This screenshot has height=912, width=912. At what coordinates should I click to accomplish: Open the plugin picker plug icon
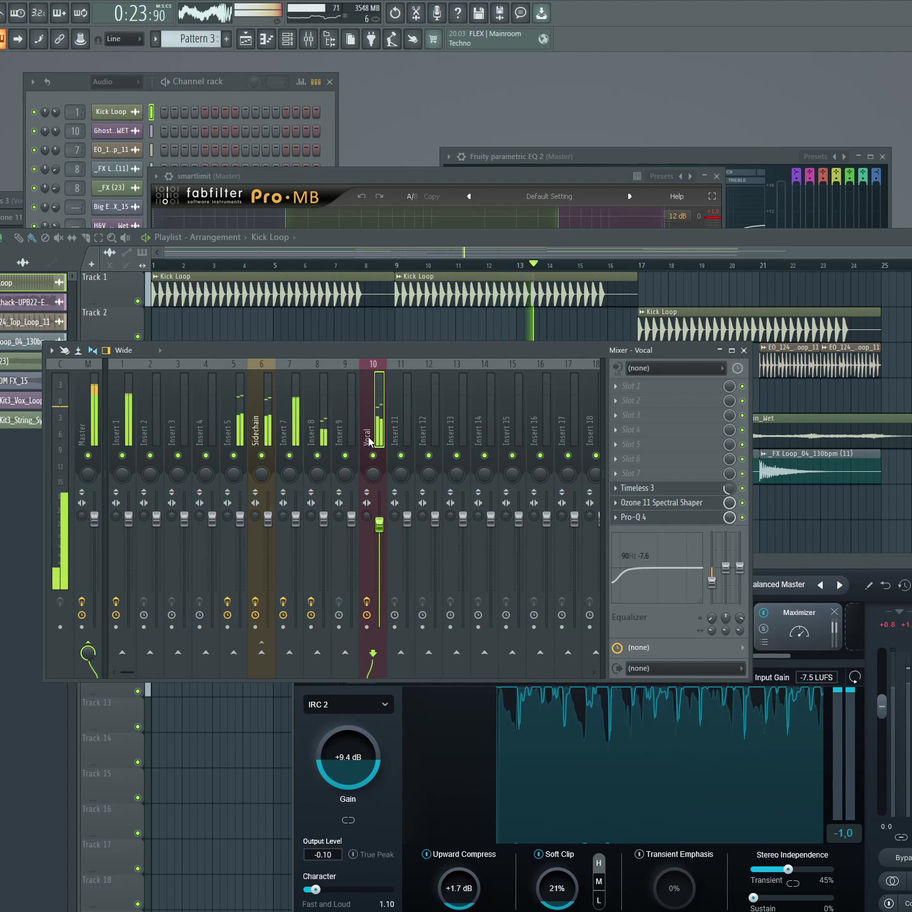point(371,39)
